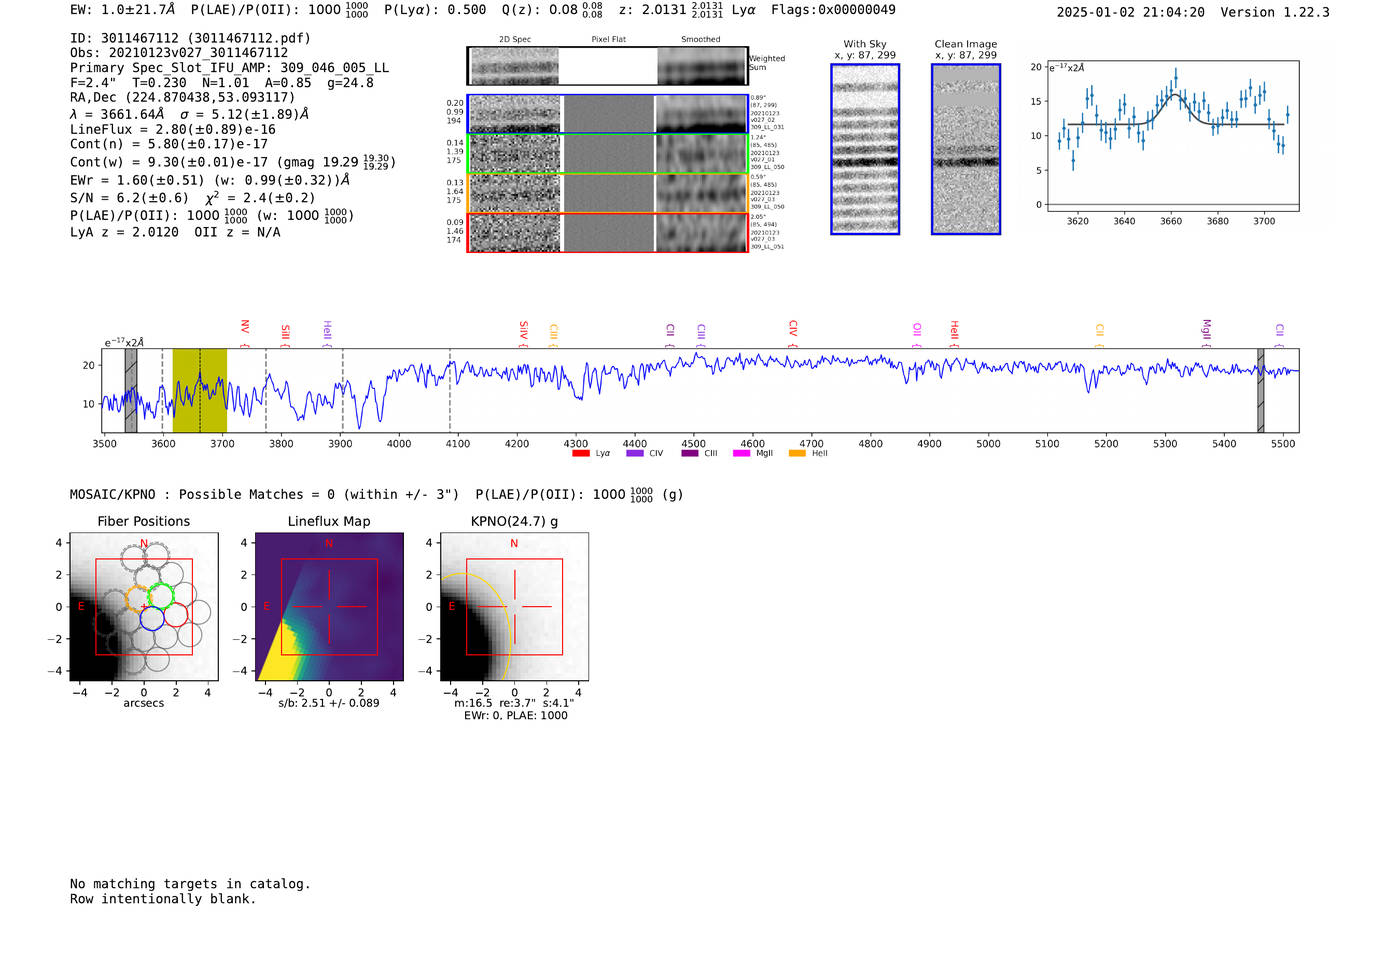Click the Weighted Sum 2D spectrum strip
Image resolution: width=1400 pixels, height=953 pixels.
point(608,66)
